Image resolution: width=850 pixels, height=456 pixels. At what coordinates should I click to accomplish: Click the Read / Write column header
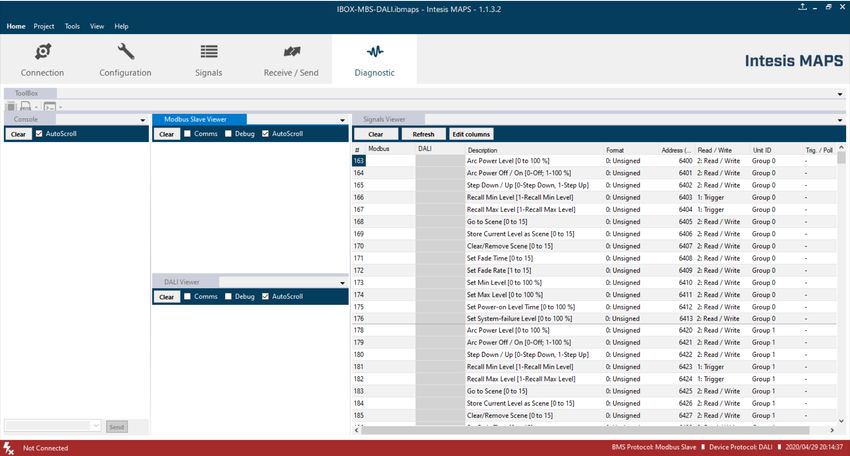(x=723, y=150)
